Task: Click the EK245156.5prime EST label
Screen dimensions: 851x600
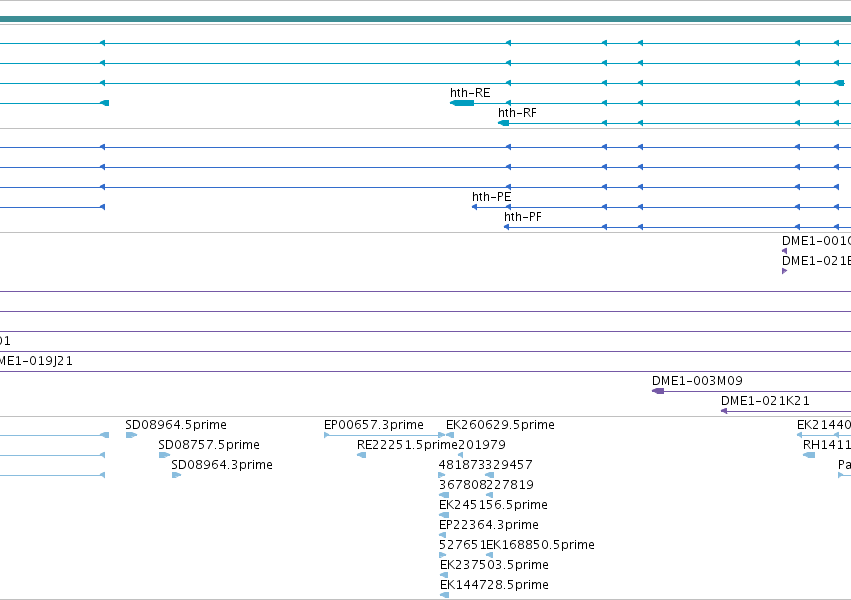Action: (493, 505)
